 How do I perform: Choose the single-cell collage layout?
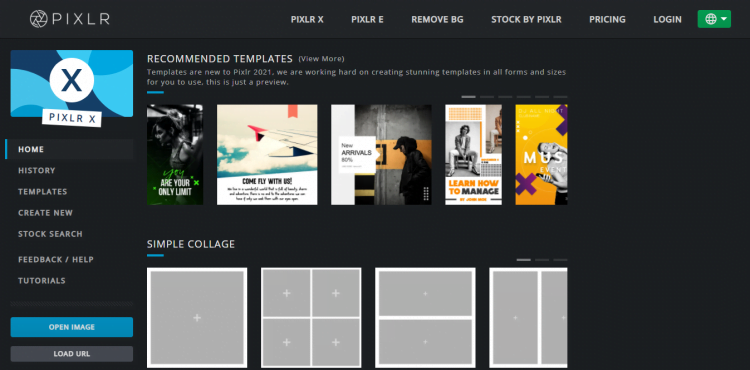point(197,317)
